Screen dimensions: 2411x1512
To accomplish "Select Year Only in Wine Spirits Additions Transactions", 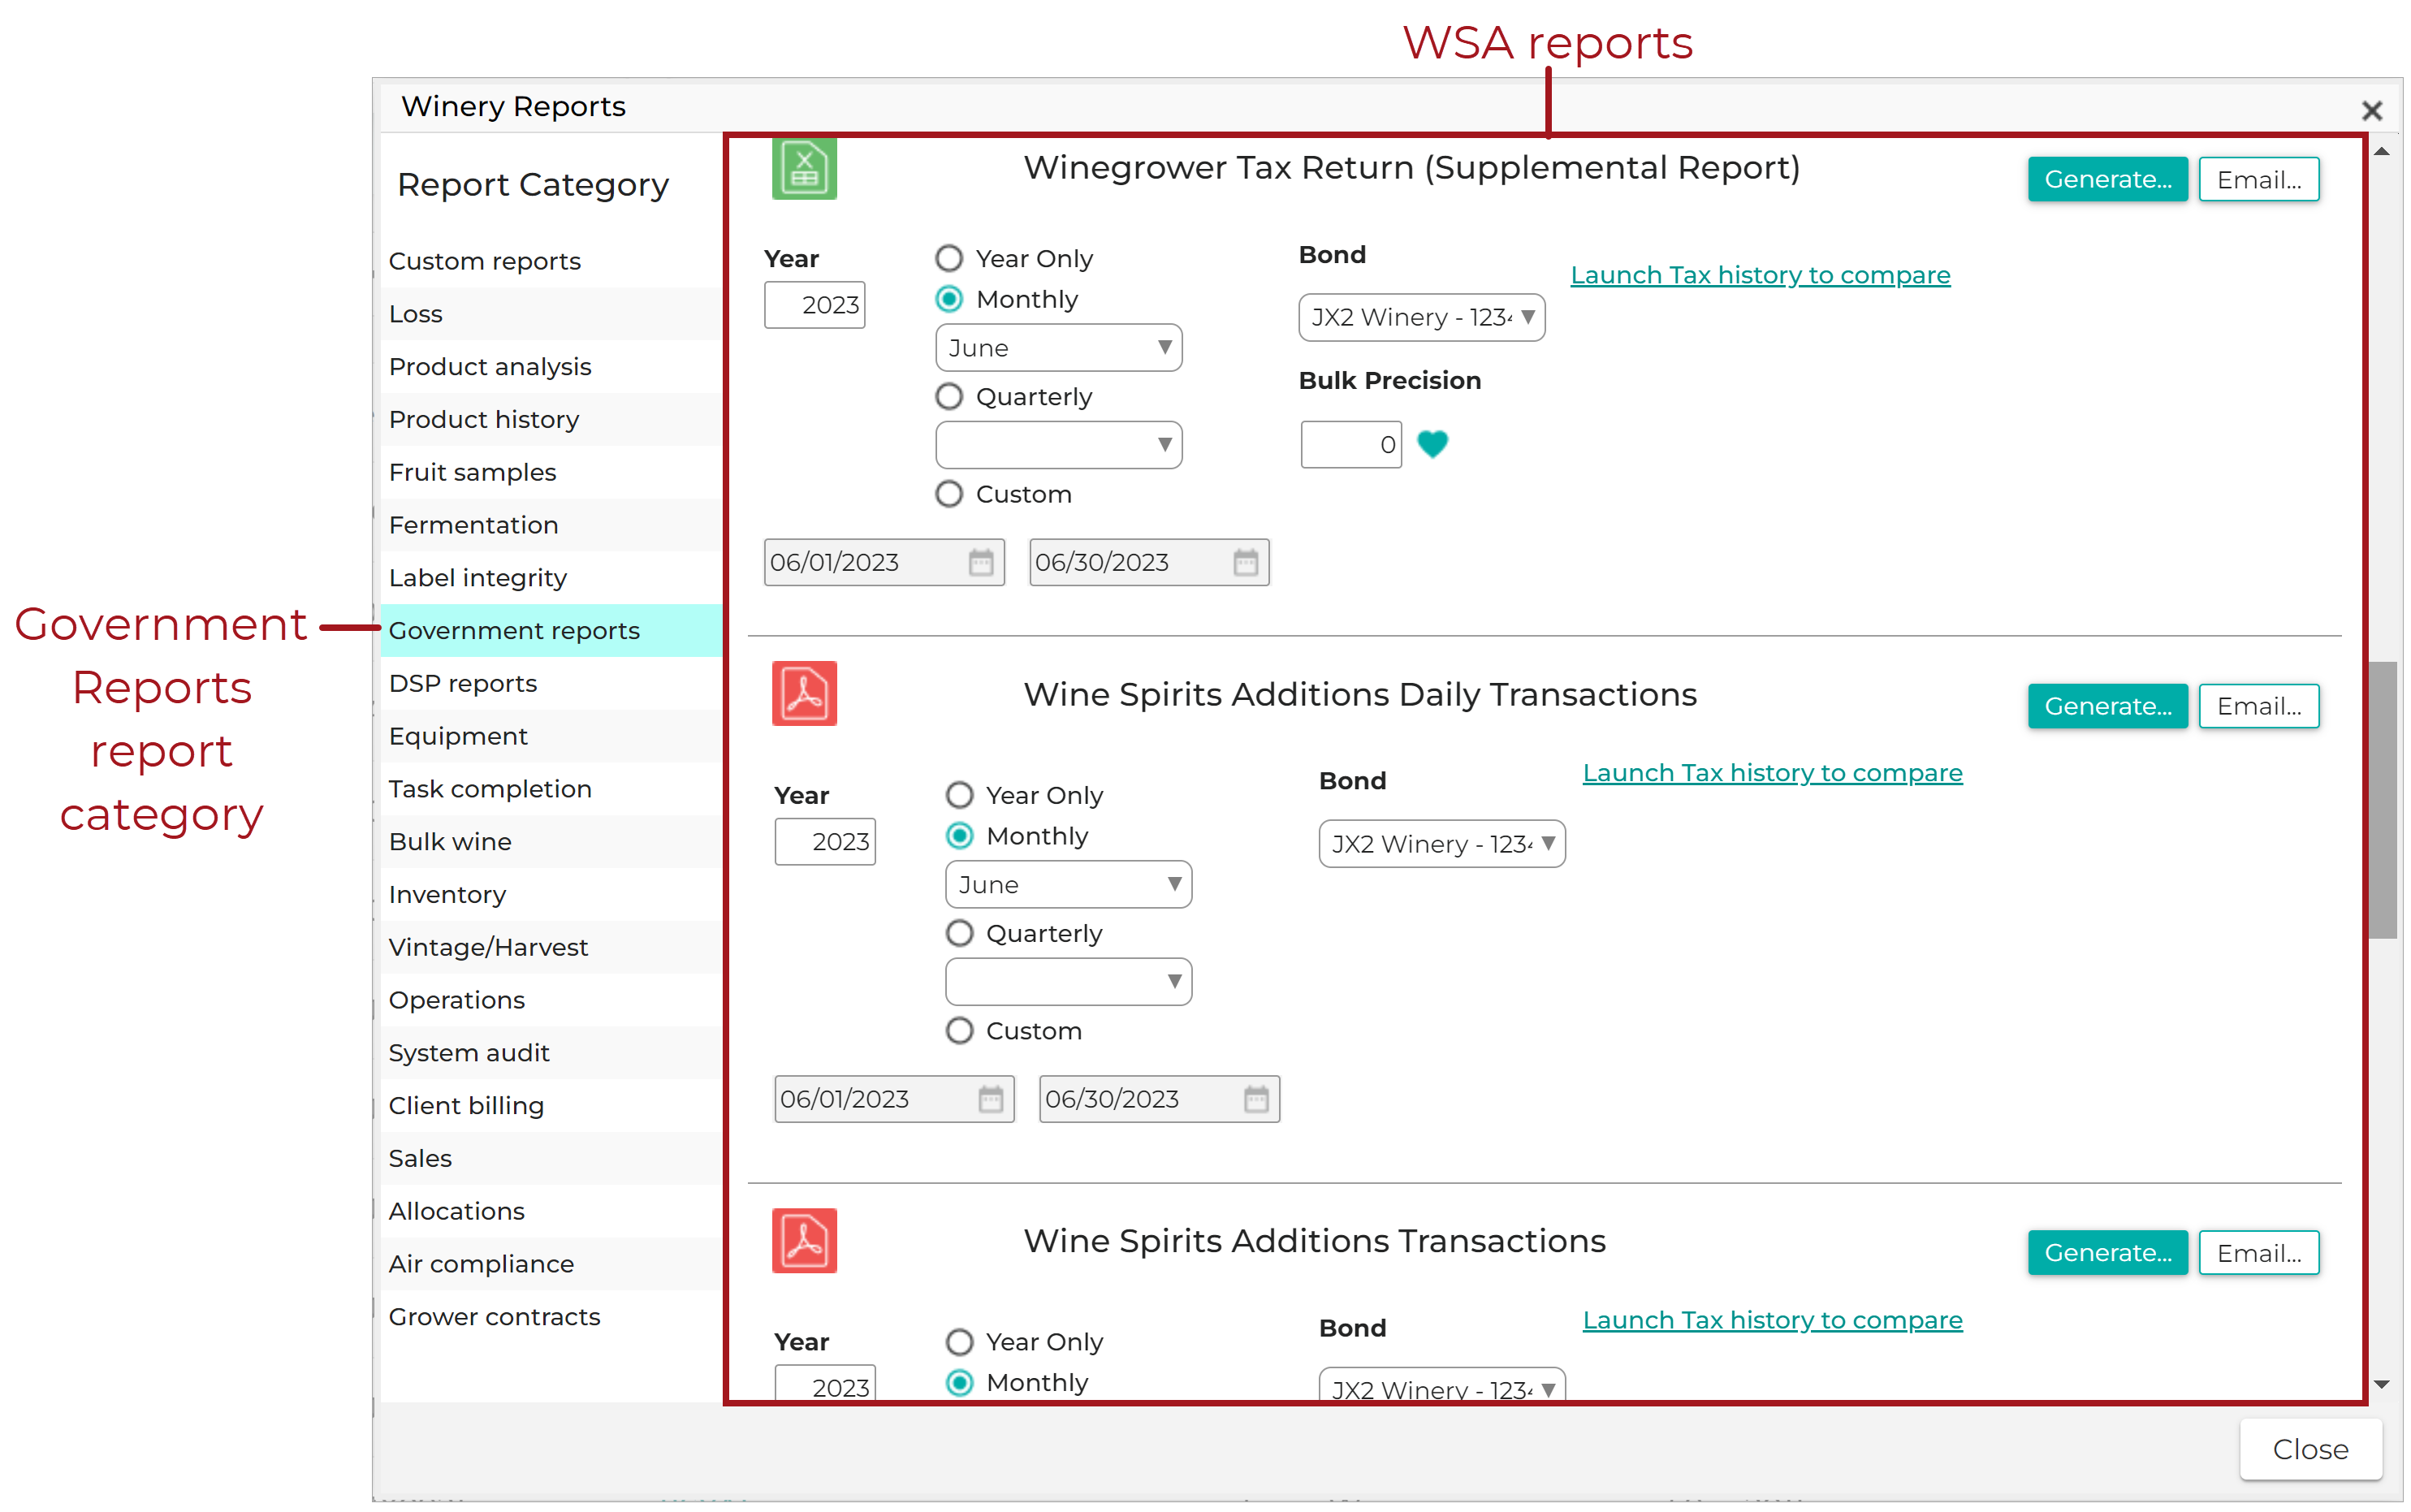I will (x=959, y=1342).
